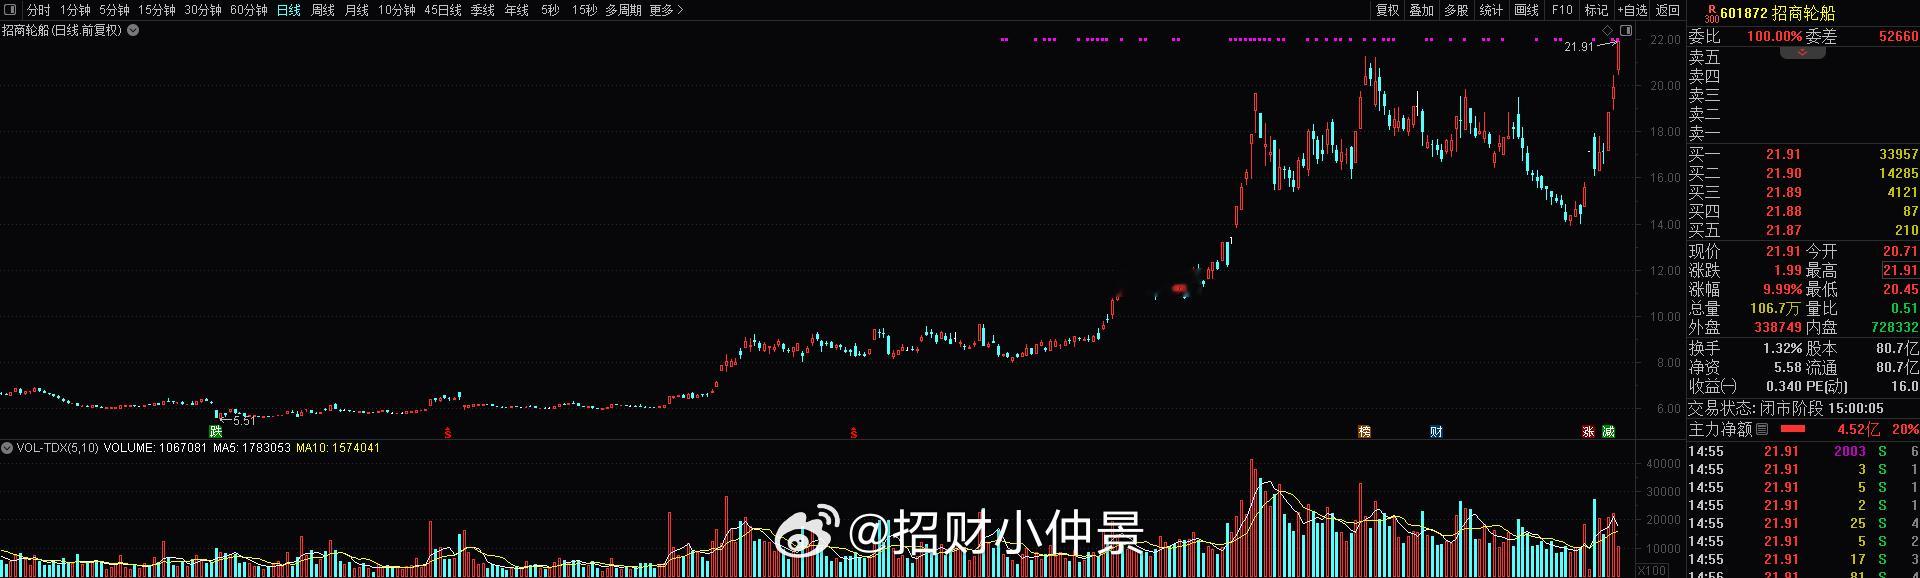The width and height of the screenshot is (1920, 578).
Task: Open F10 company information
Action: 1561,10
